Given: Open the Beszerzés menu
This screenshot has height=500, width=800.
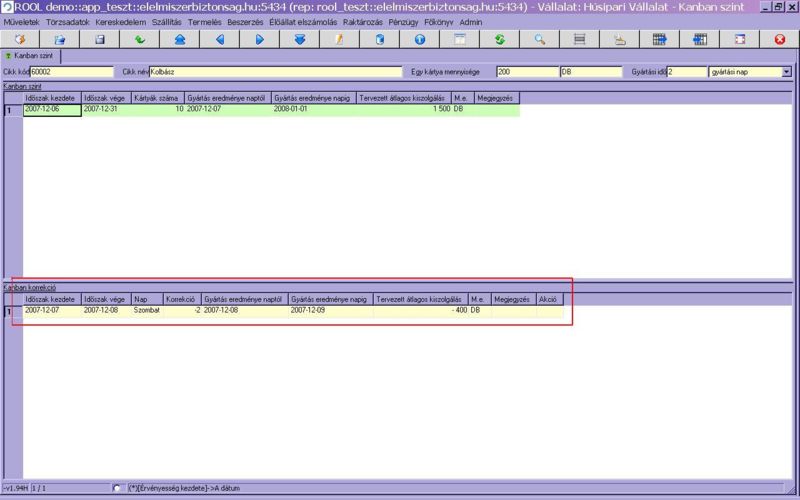Looking at the screenshot, I should (x=245, y=22).
